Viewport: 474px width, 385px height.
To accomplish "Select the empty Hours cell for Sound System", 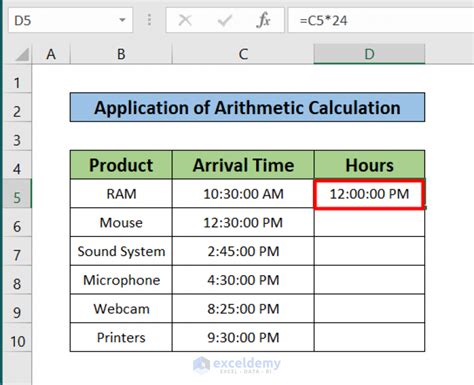I will [369, 251].
